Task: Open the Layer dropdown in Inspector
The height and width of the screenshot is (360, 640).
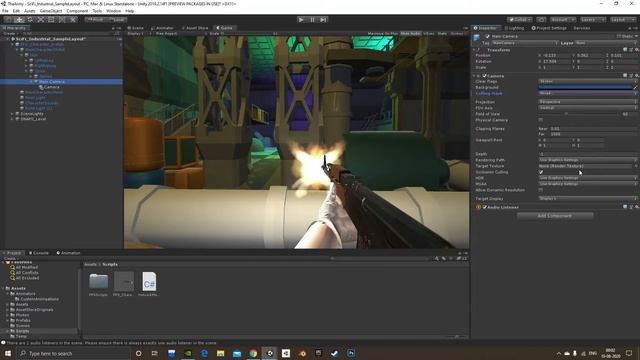Action: (606, 43)
